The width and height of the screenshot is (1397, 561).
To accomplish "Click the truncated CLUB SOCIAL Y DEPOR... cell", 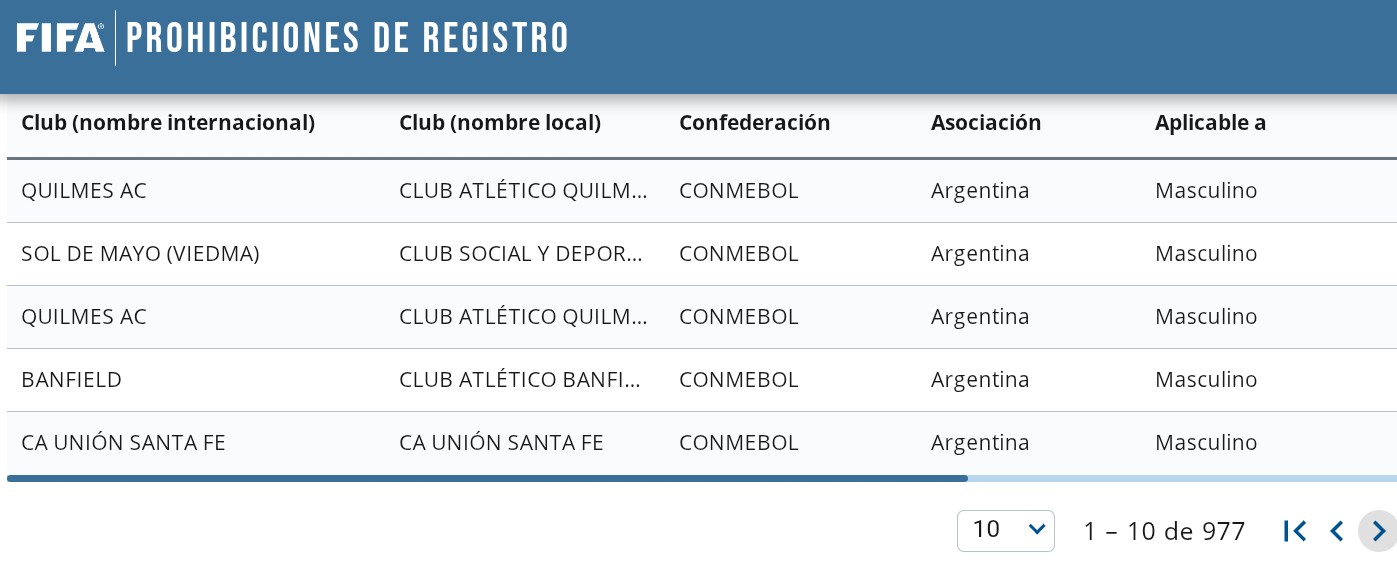I will click(521, 254).
